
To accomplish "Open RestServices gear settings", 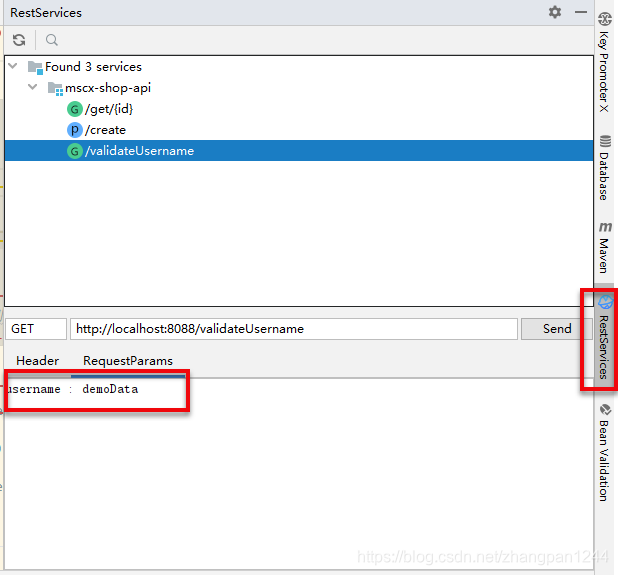I will pyautogui.click(x=555, y=12).
